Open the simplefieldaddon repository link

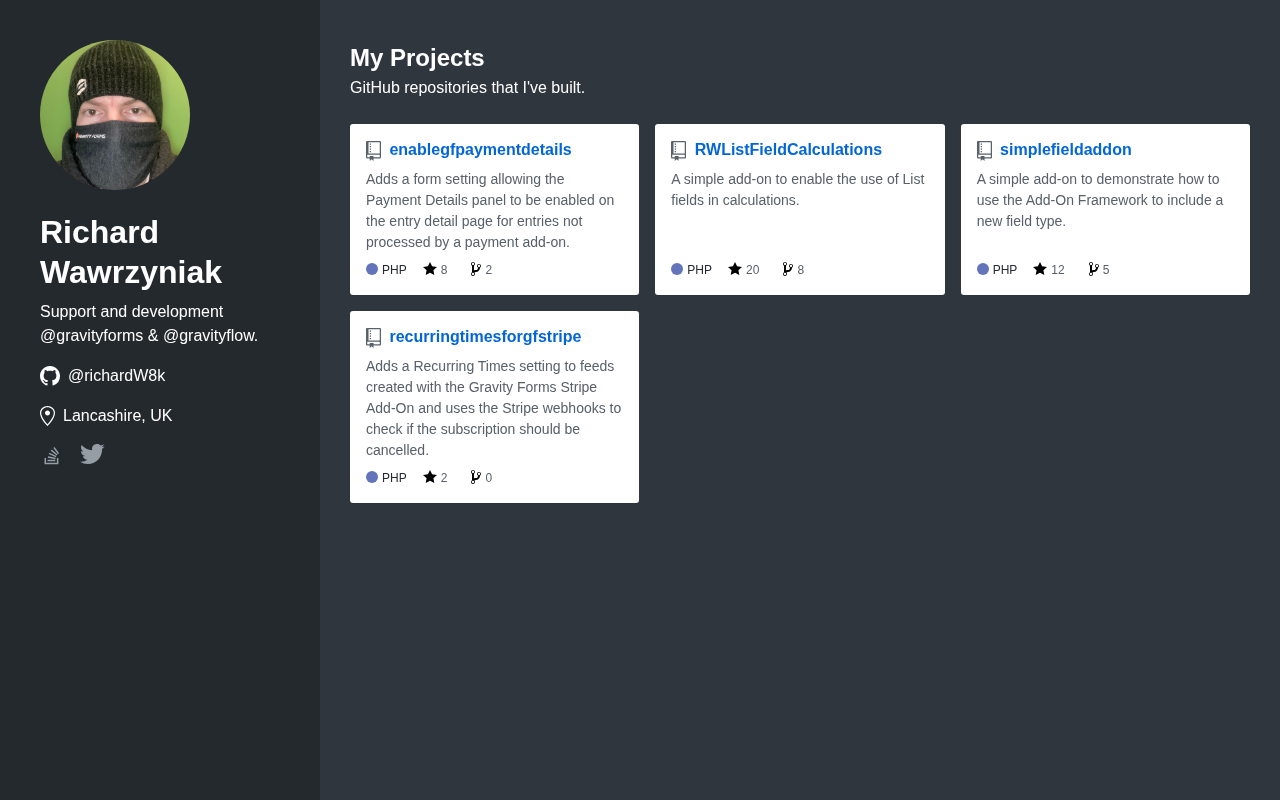1065,150
